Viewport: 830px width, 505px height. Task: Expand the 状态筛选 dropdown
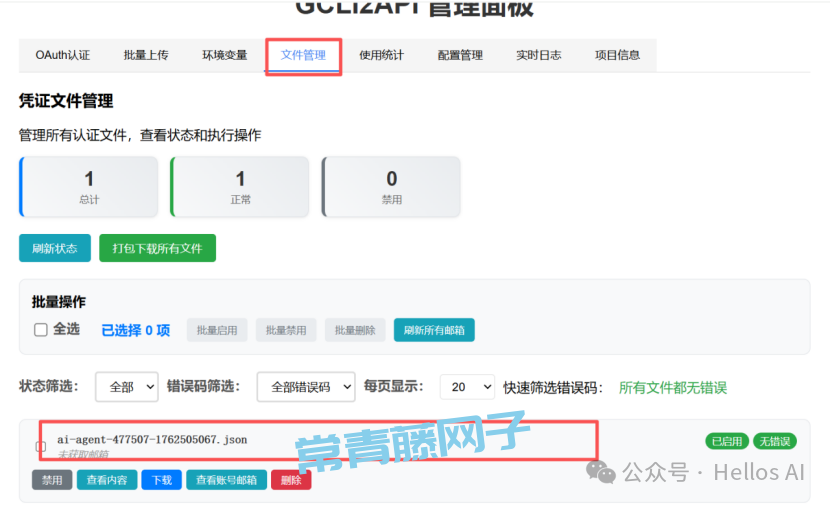click(x=126, y=387)
